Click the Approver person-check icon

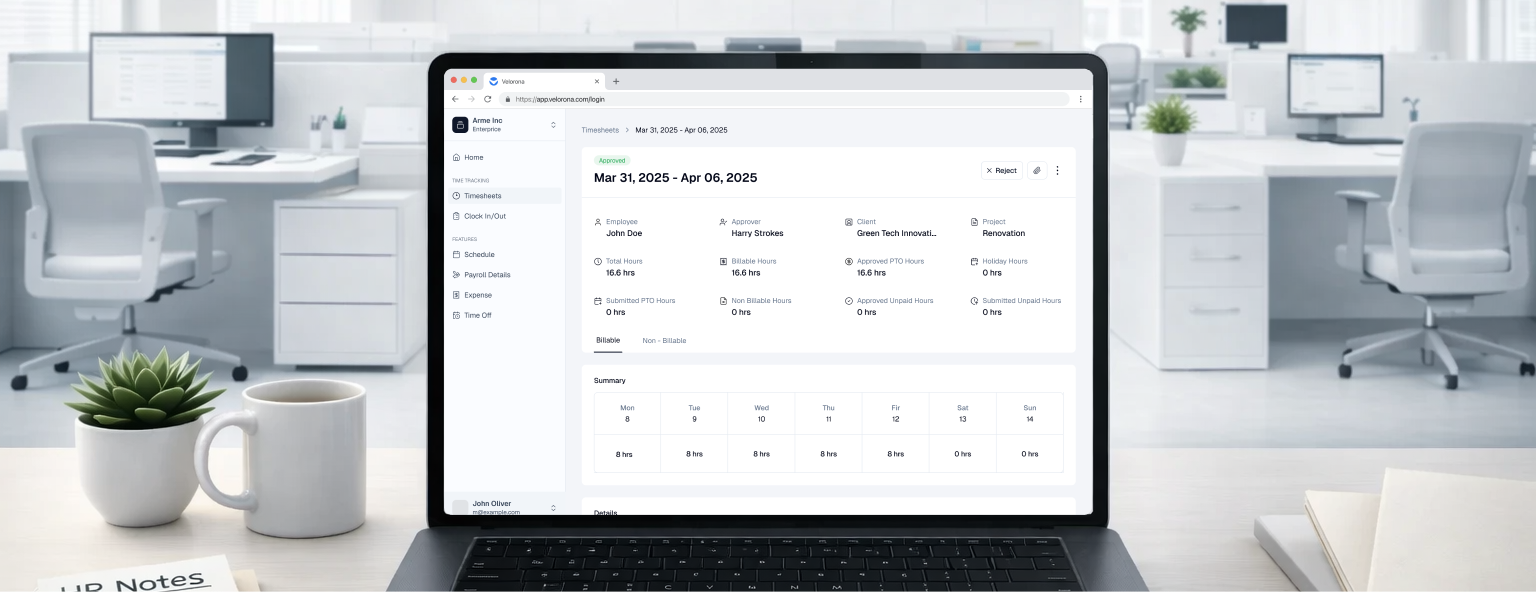pos(723,222)
